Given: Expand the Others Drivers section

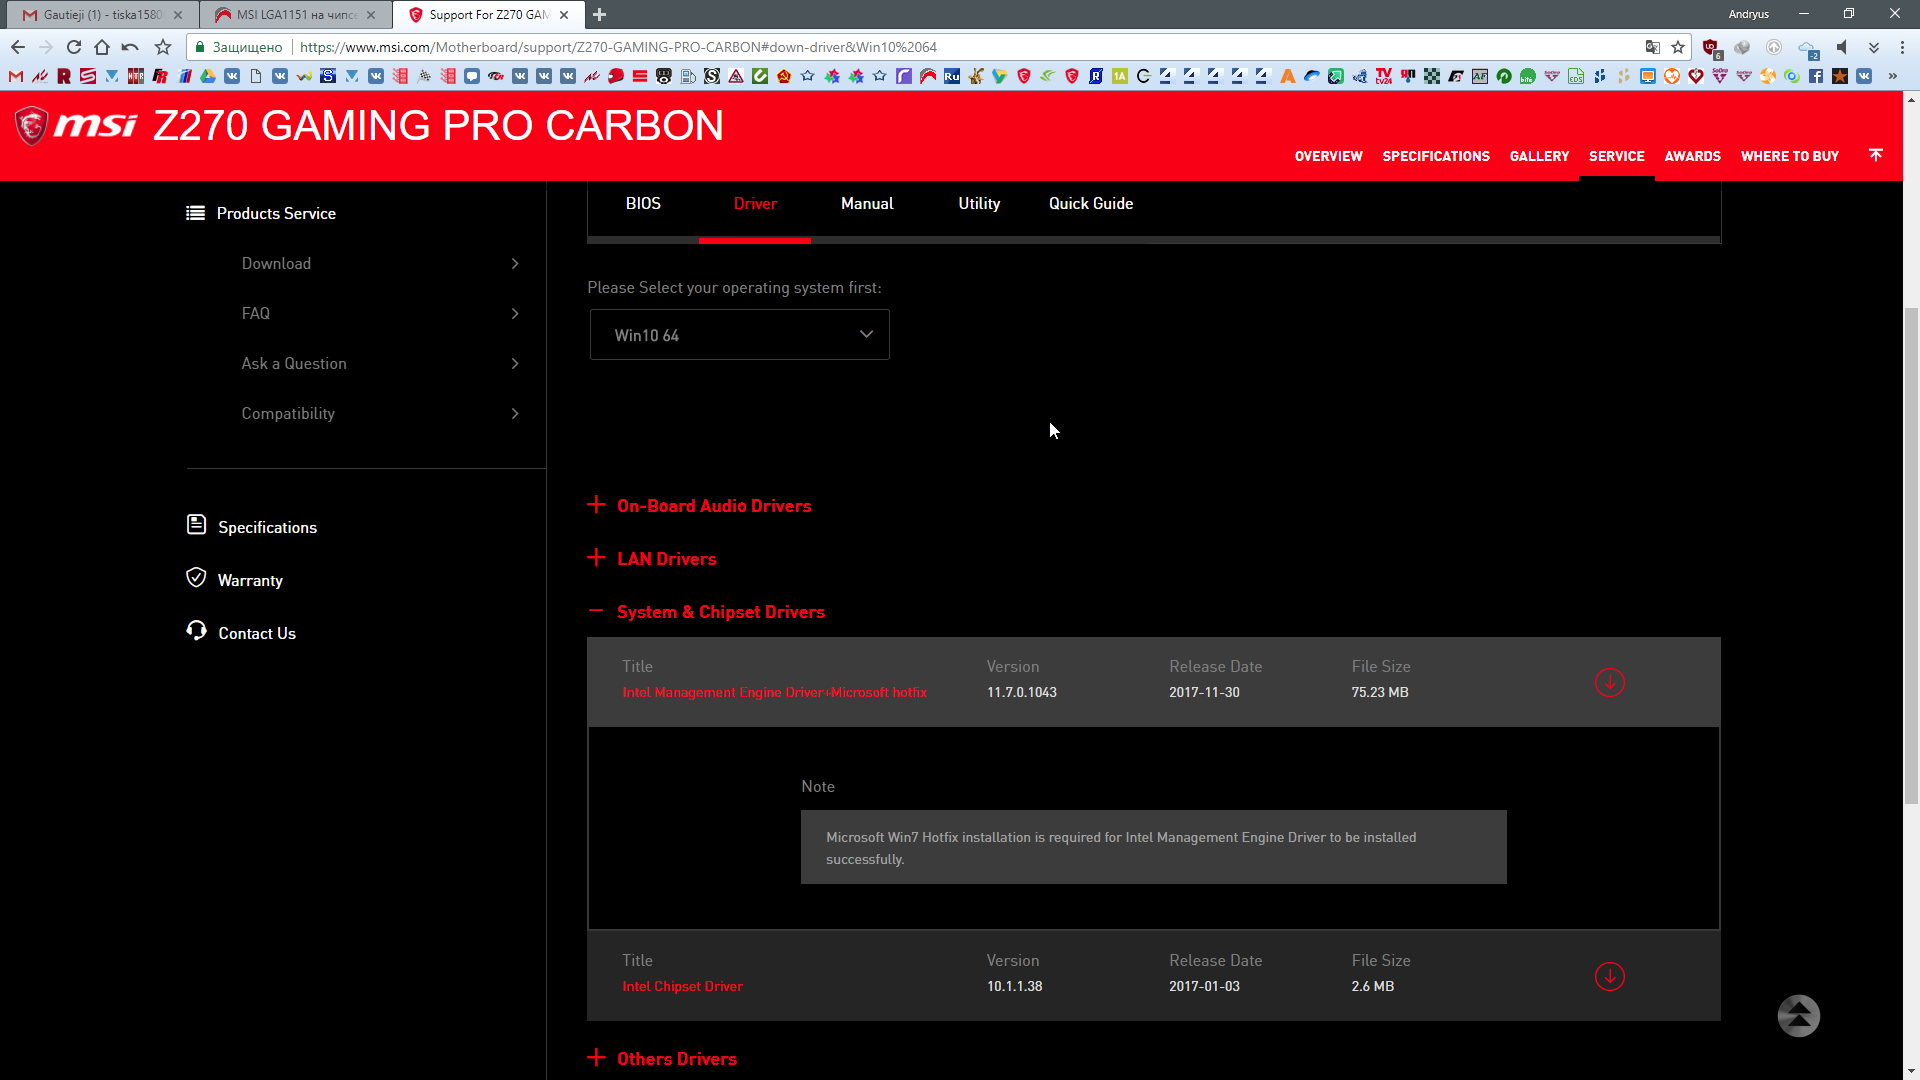Looking at the screenshot, I should click(676, 1059).
